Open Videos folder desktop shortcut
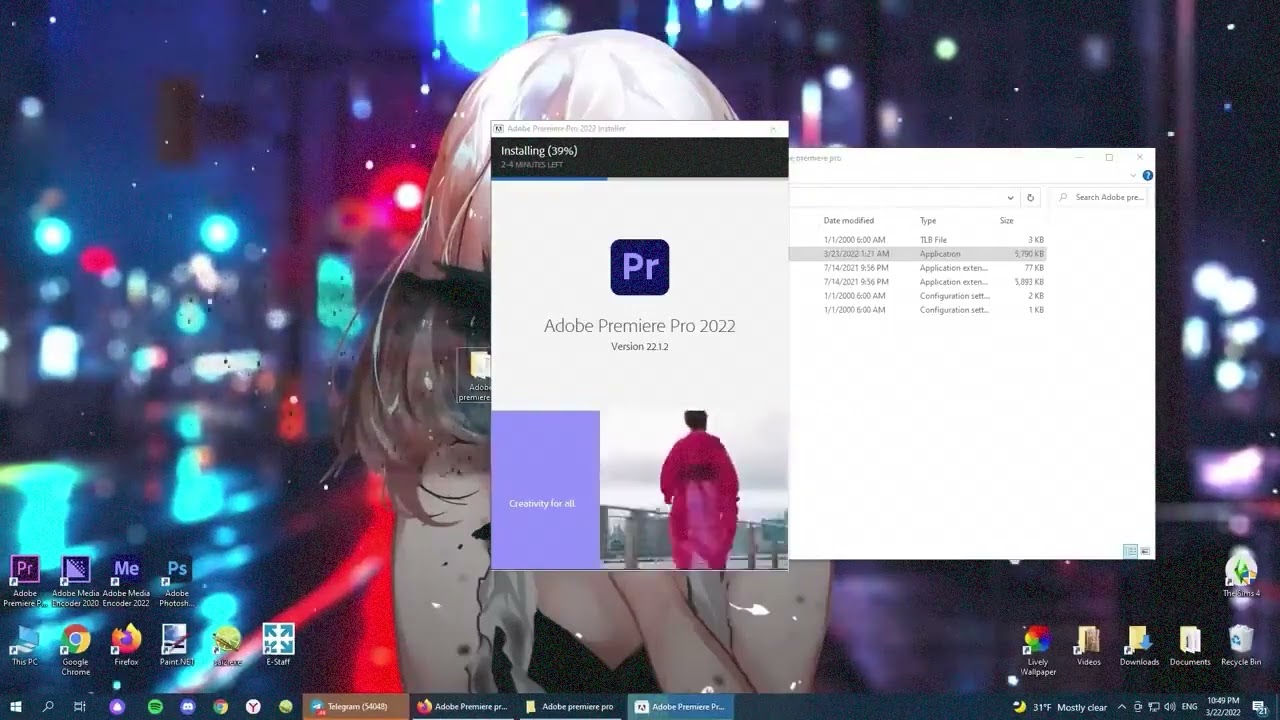 pyautogui.click(x=1088, y=646)
